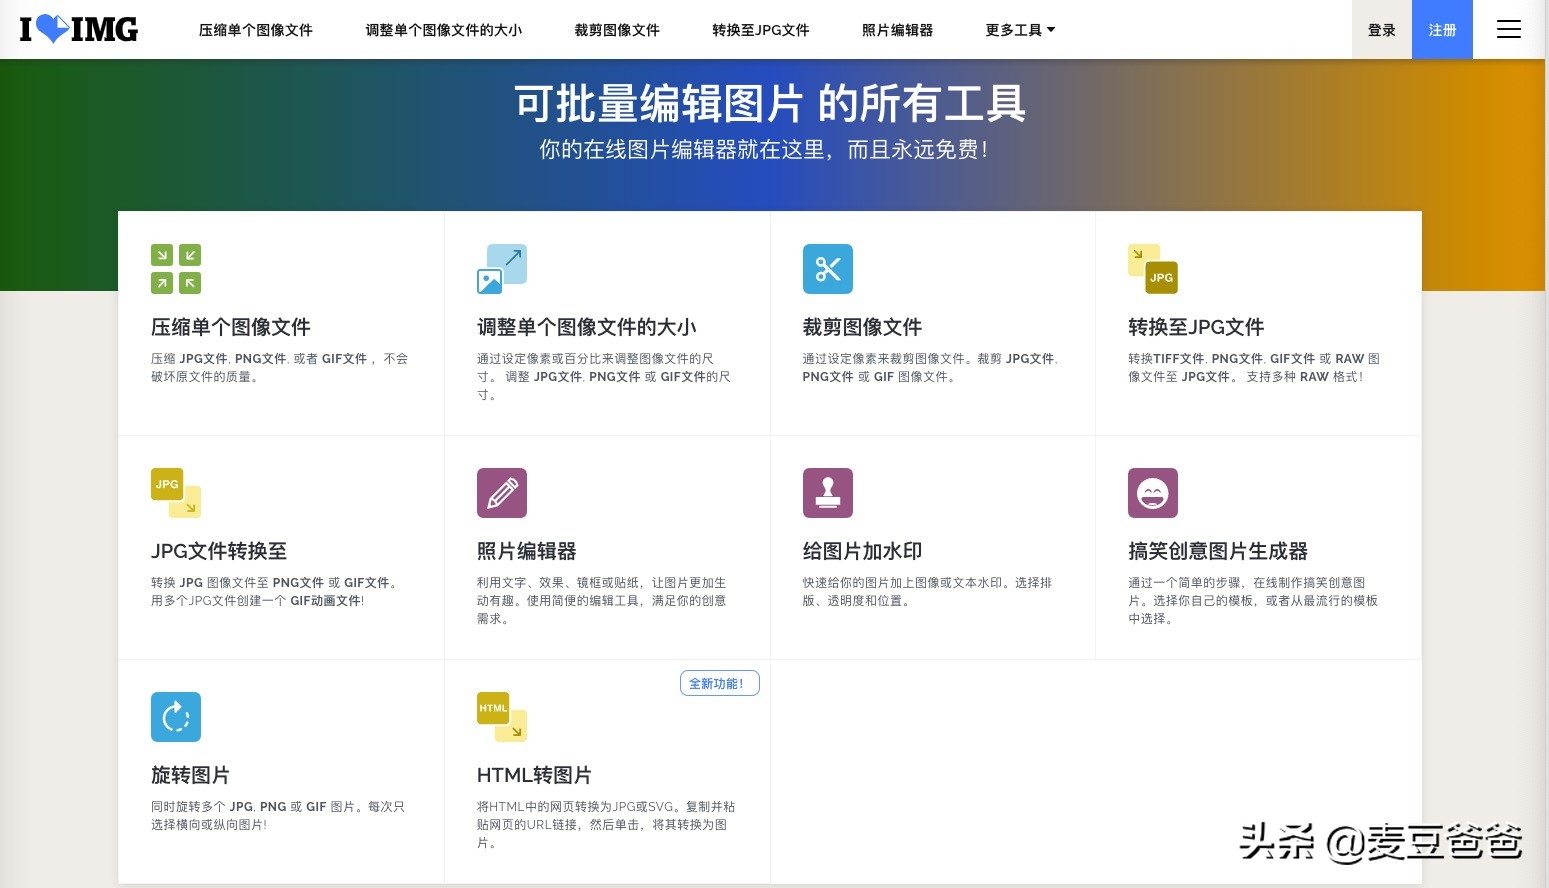
Task: Click the convert-to-JPG tool icon
Action: pos(1152,268)
